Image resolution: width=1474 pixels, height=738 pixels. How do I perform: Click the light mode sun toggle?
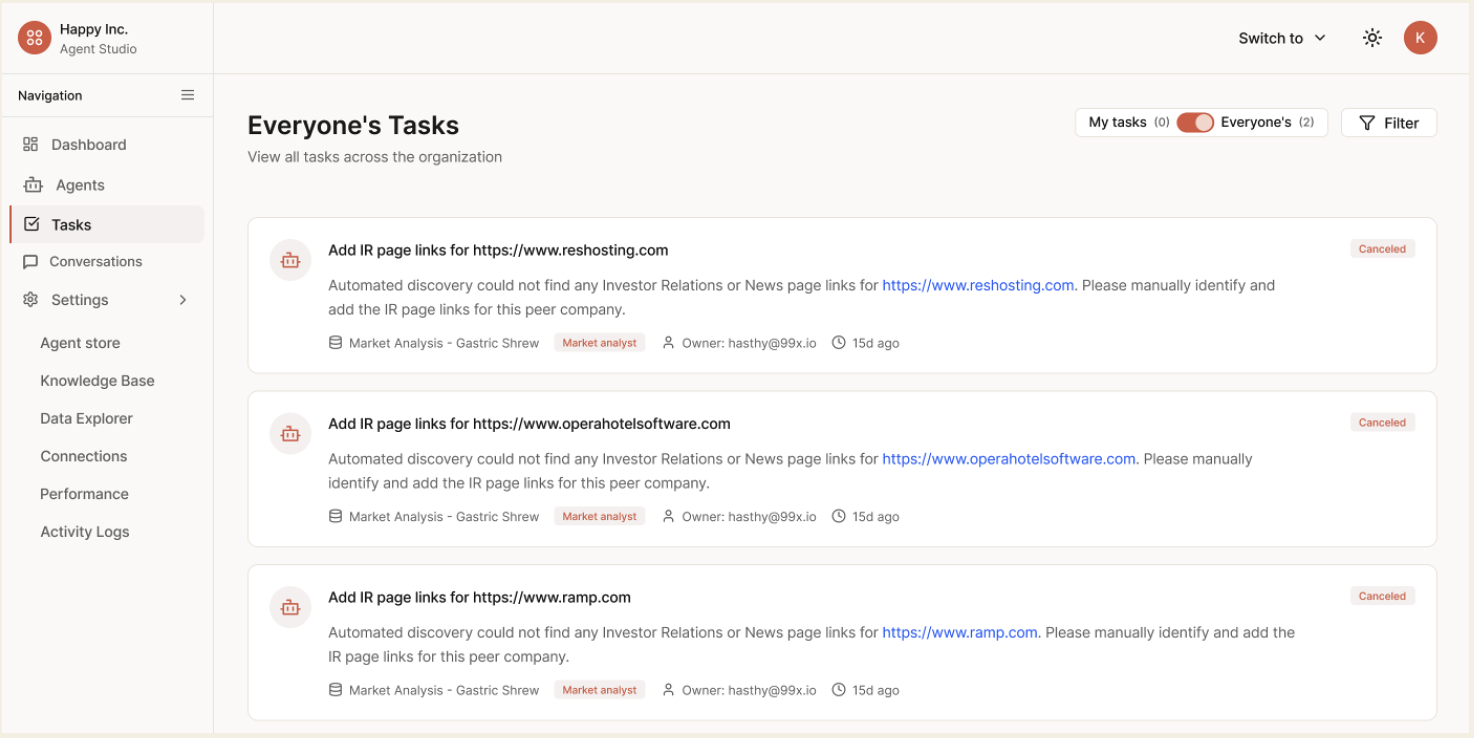click(x=1371, y=37)
